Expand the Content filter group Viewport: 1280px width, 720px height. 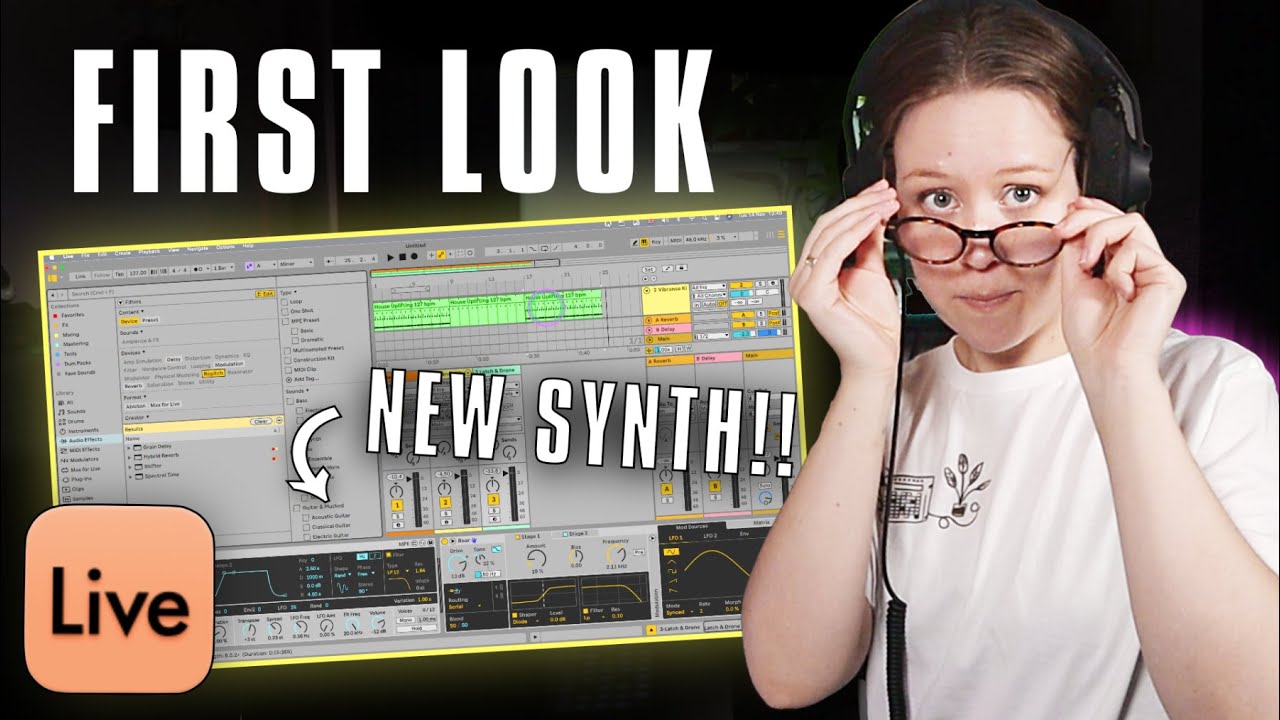132,312
